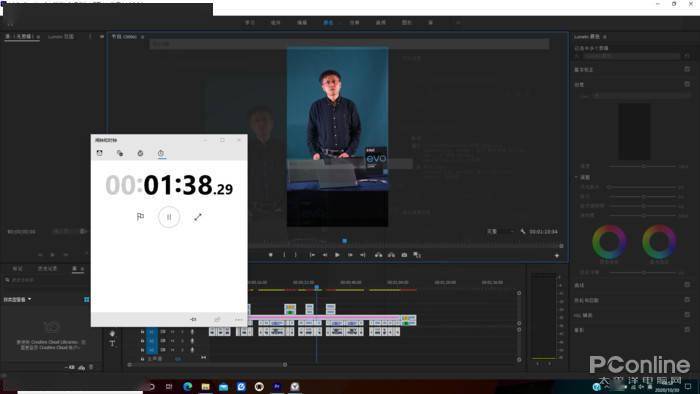Pause the running stopwatch
Image resolution: width=700 pixels, height=394 pixels.
coord(169,217)
